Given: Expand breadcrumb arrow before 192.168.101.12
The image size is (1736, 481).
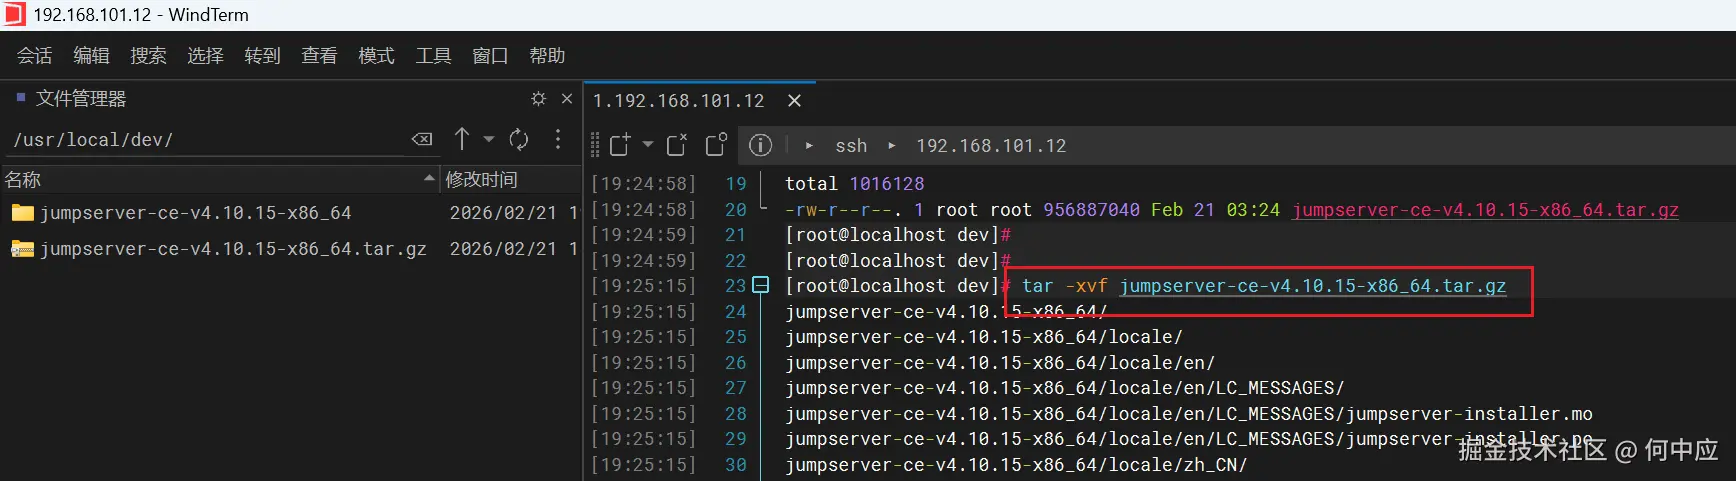Looking at the screenshot, I should tap(892, 146).
